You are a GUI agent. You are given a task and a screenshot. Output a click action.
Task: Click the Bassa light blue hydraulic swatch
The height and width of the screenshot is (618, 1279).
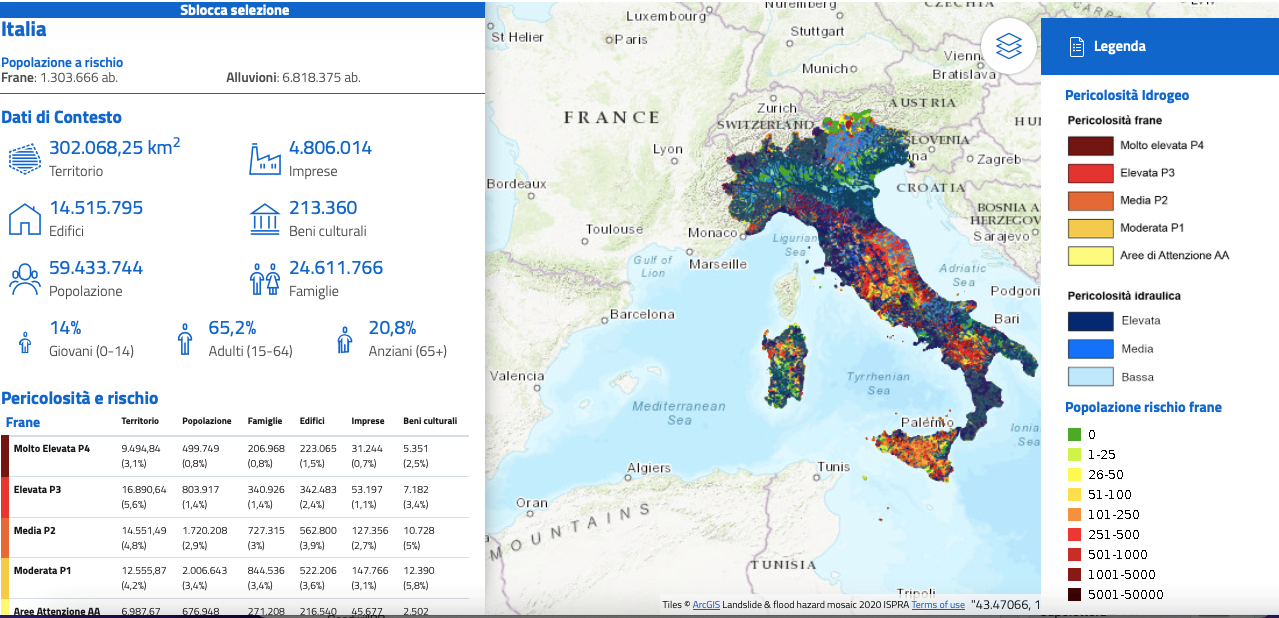pos(1090,377)
